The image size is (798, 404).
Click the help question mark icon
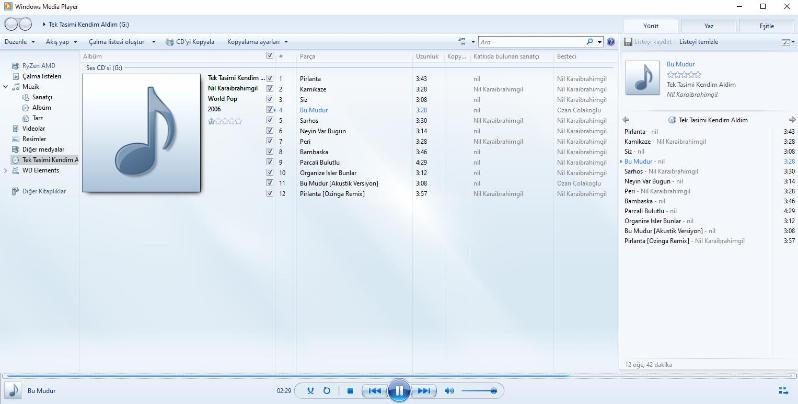(x=611, y=42)
